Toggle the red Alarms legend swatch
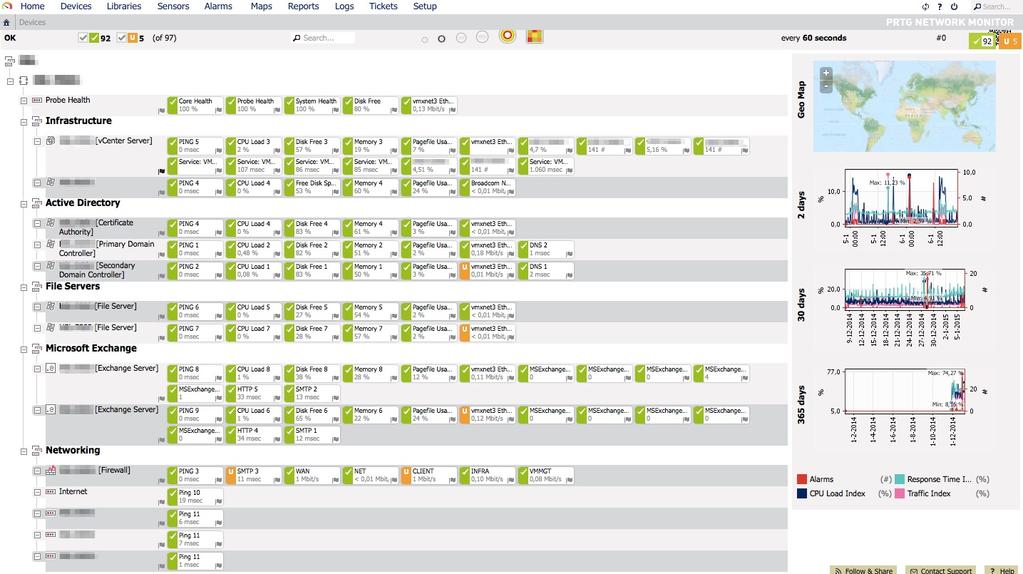This screenshot has width=1023, height=574. 802,479
